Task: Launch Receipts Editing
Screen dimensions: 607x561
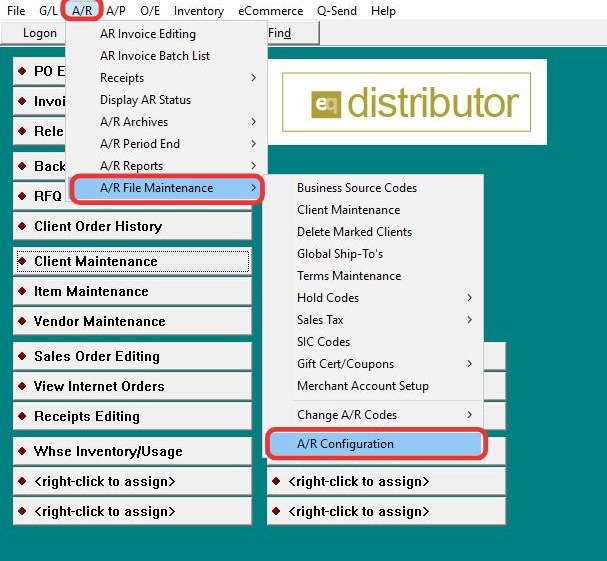Action: 132,416
